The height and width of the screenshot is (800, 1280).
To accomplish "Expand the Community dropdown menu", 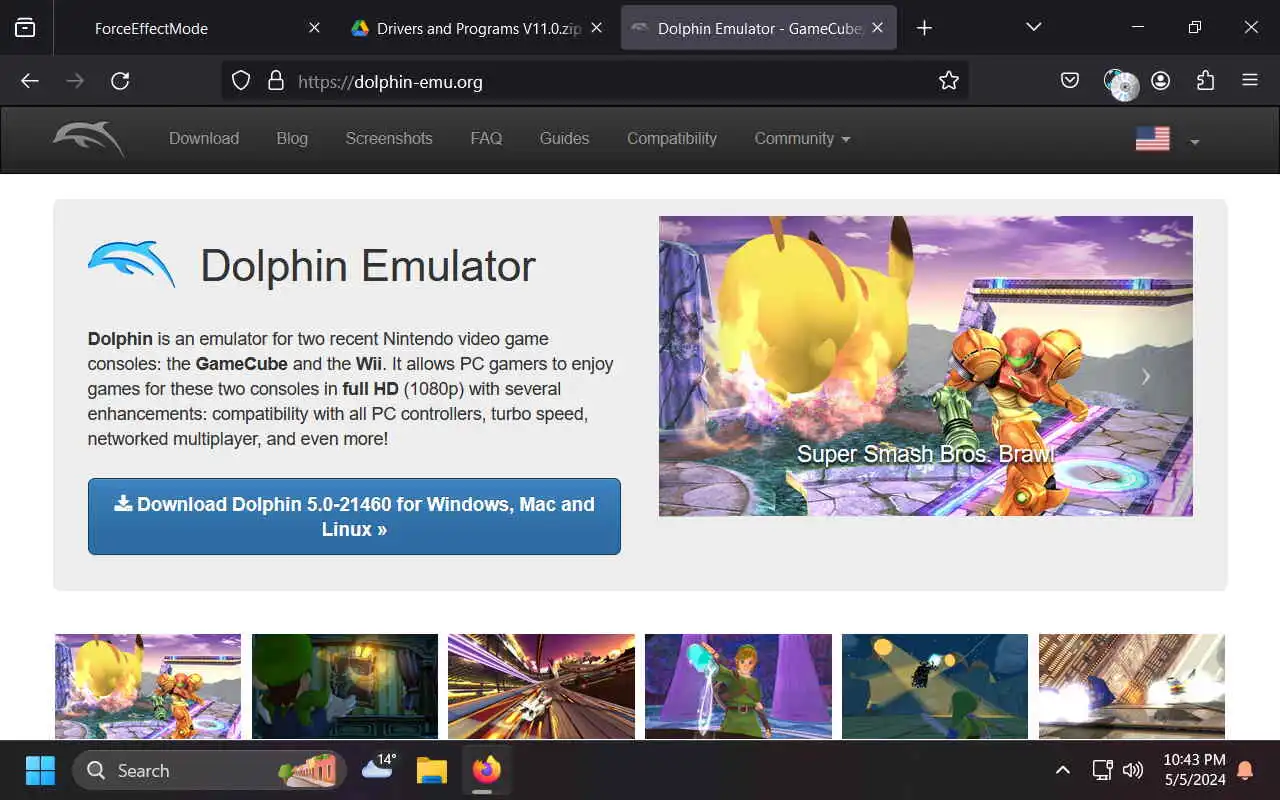I will point(802,139).
